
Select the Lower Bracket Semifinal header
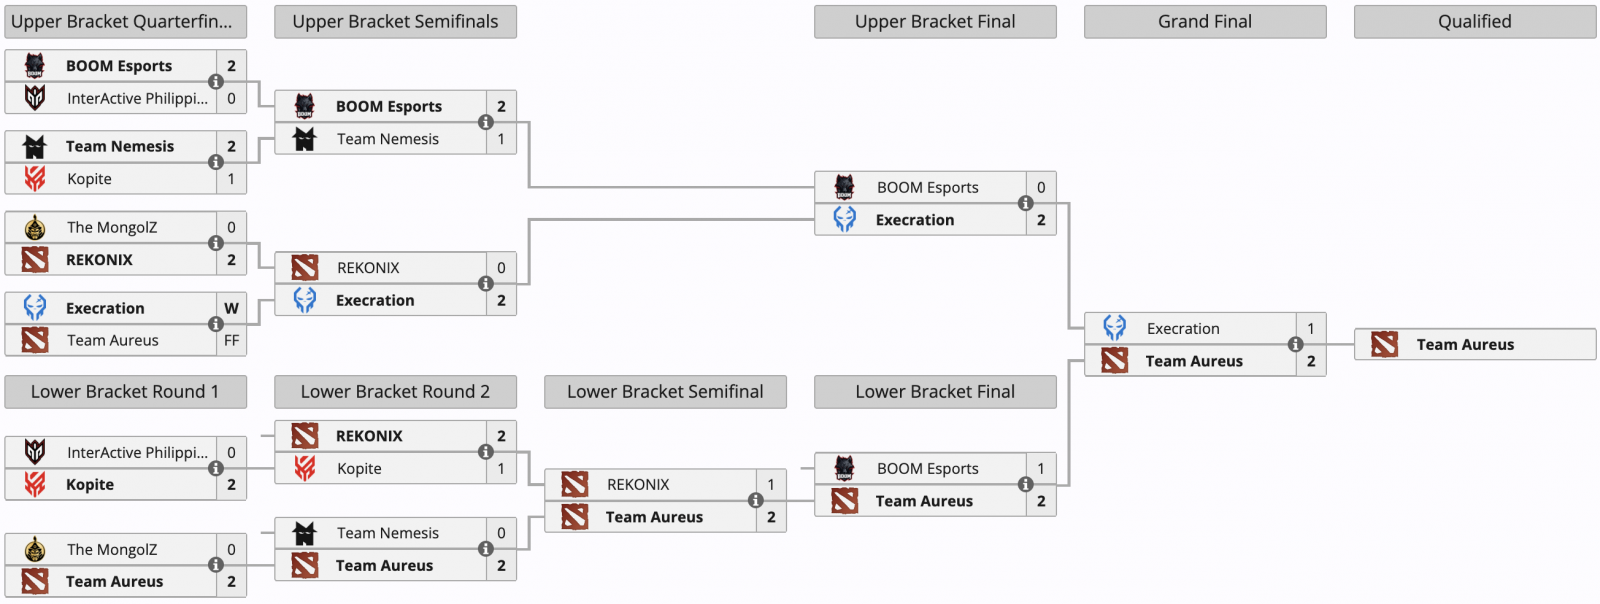tap(666, 392)
